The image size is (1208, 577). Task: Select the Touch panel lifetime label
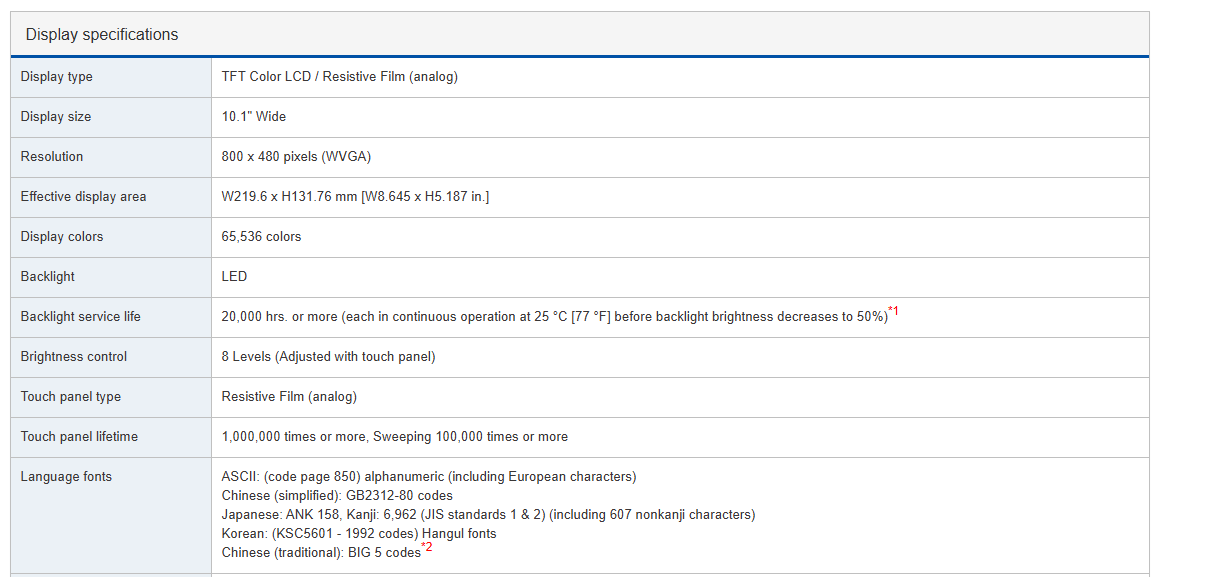click(x=79, y=437)
